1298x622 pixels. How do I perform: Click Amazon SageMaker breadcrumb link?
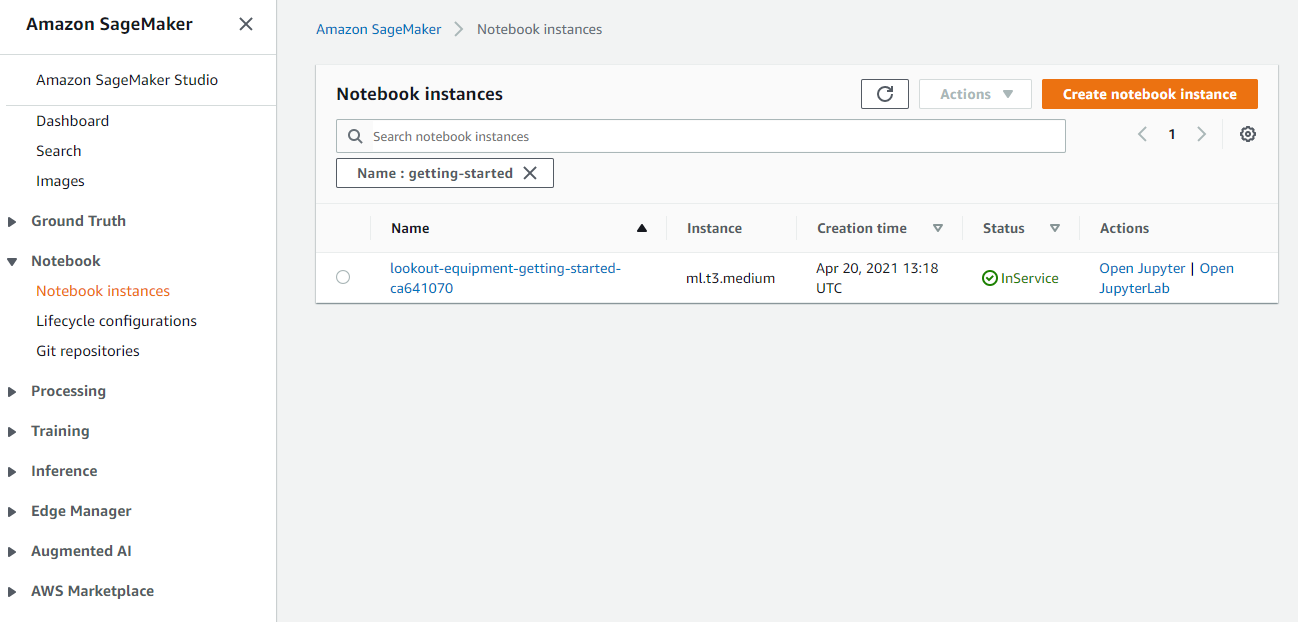pyautogui.click(x=379, y=29)
